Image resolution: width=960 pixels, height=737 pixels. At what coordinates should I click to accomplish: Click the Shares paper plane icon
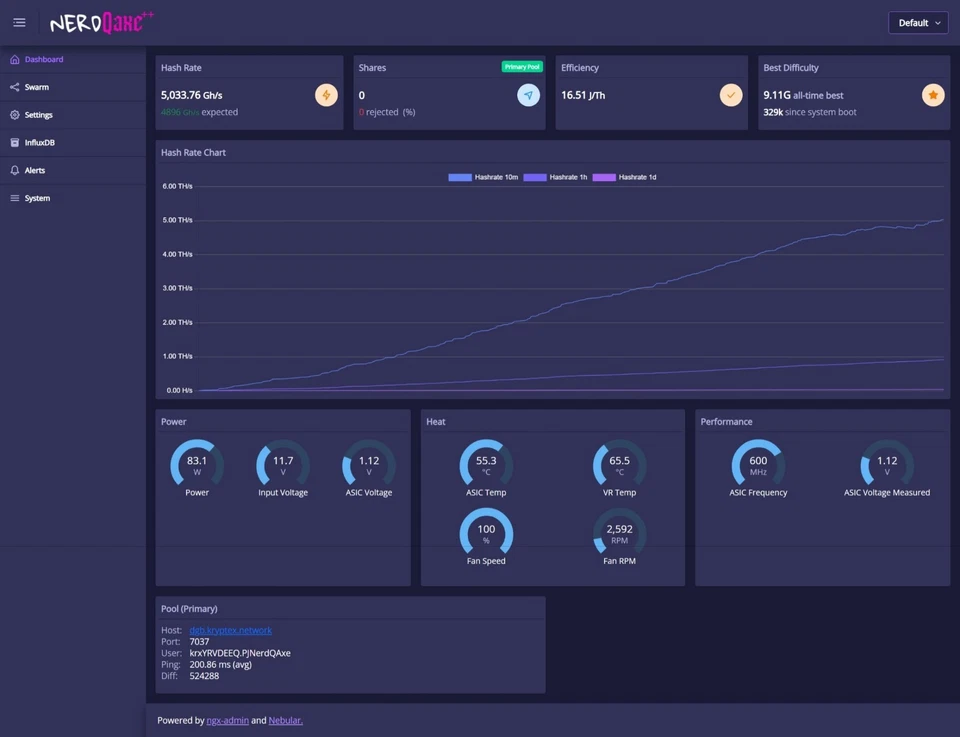tap(528, 95)
